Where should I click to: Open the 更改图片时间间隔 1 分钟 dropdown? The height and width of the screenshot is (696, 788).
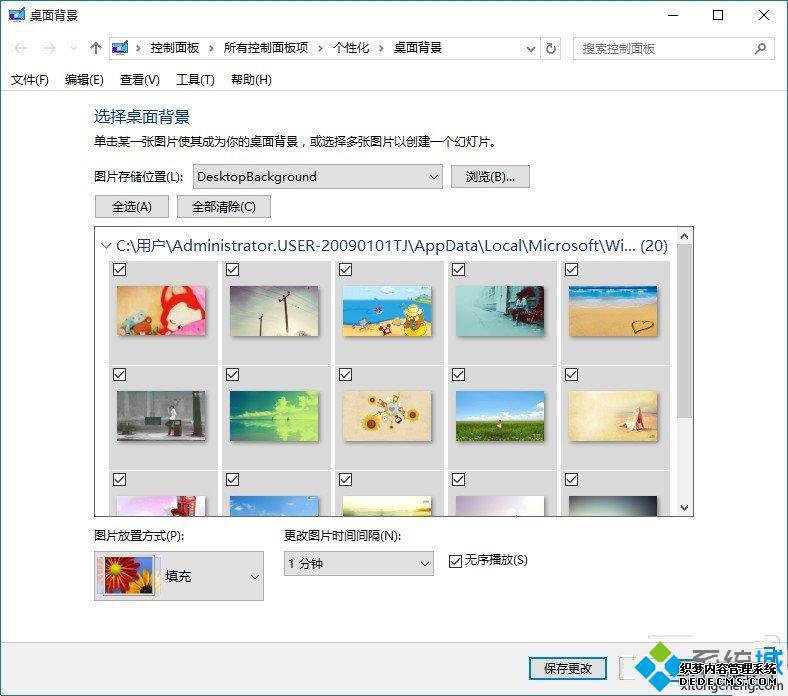click(x=359, y=564)
